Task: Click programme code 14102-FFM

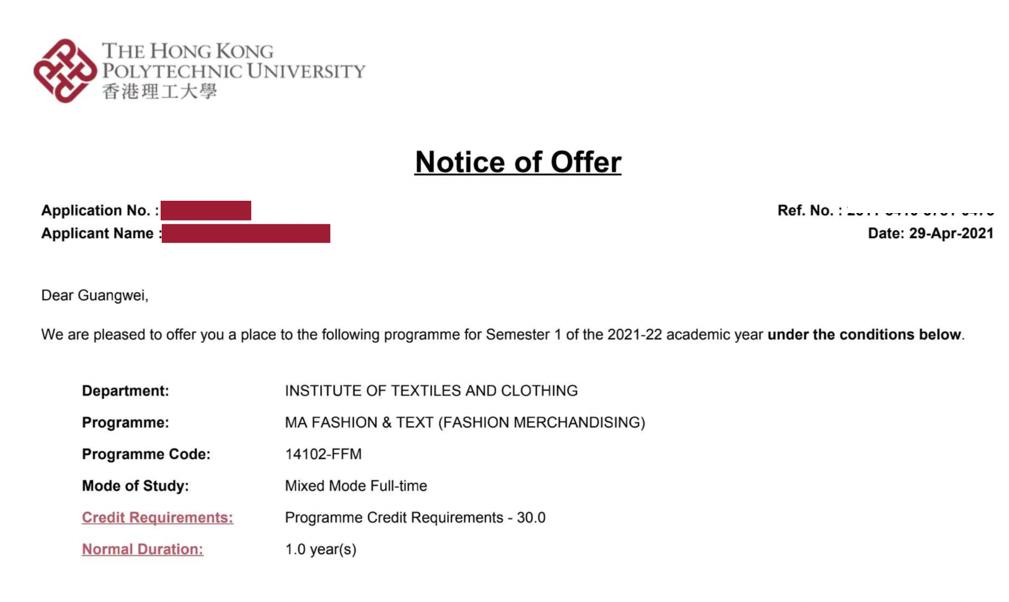Action: (x=323, y=454)
